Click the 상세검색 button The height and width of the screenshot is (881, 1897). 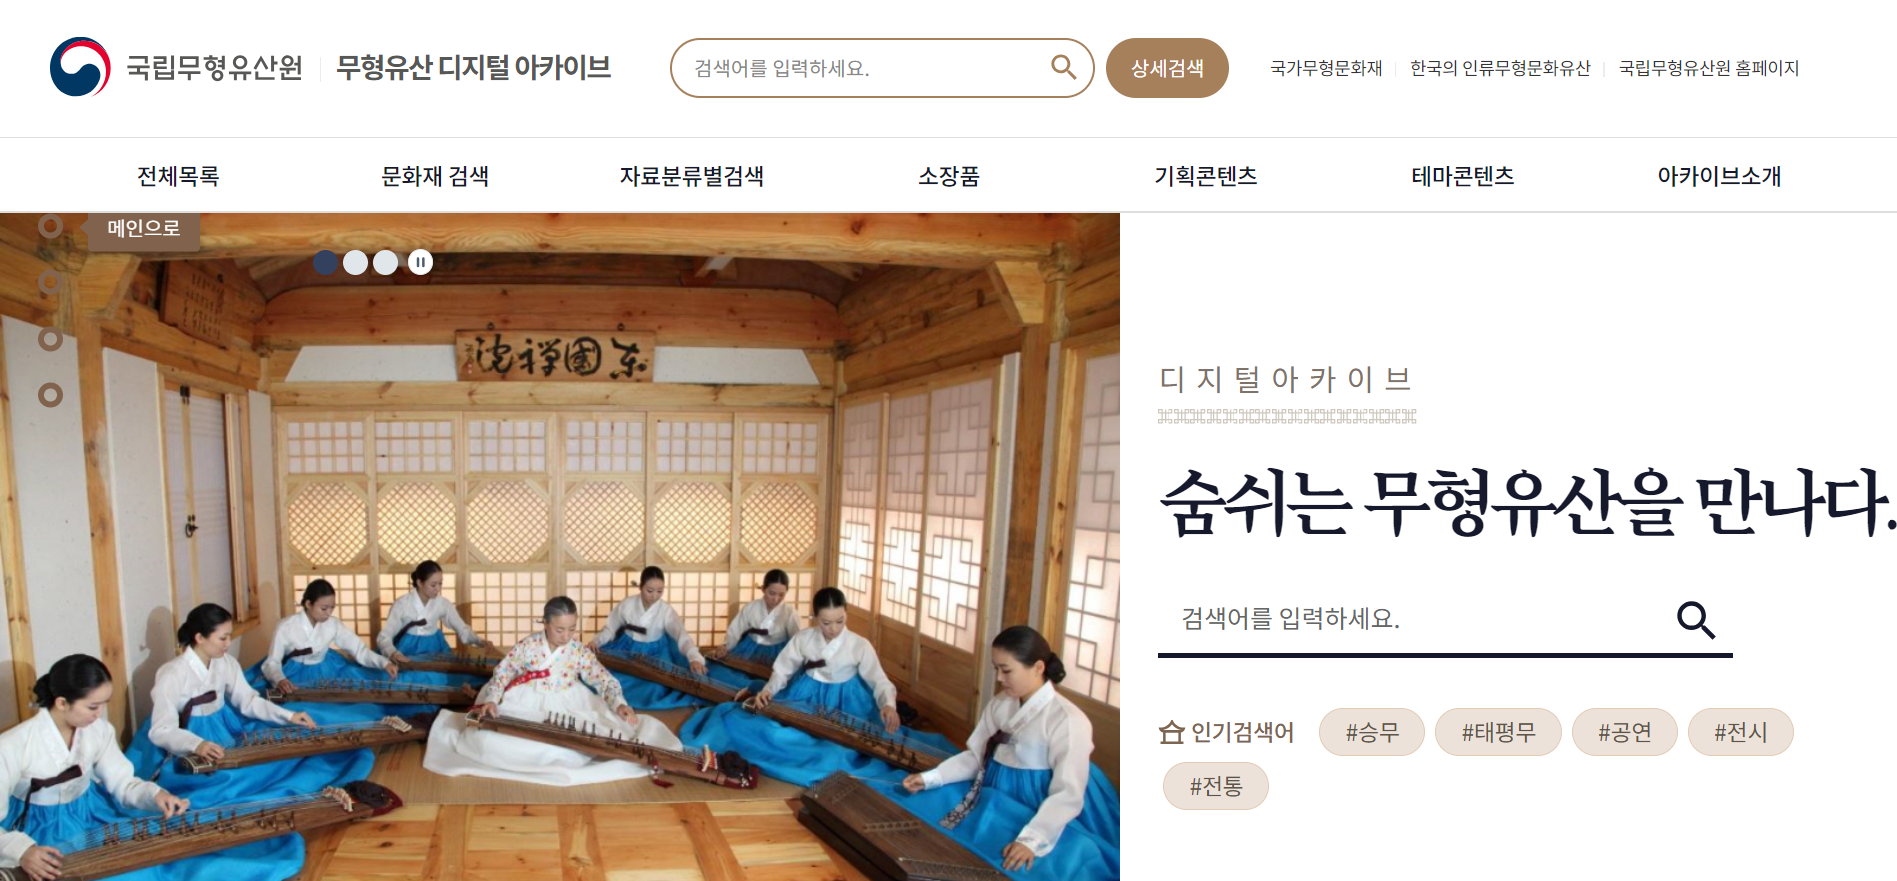pyautogui.click(x=1167, y=68)
